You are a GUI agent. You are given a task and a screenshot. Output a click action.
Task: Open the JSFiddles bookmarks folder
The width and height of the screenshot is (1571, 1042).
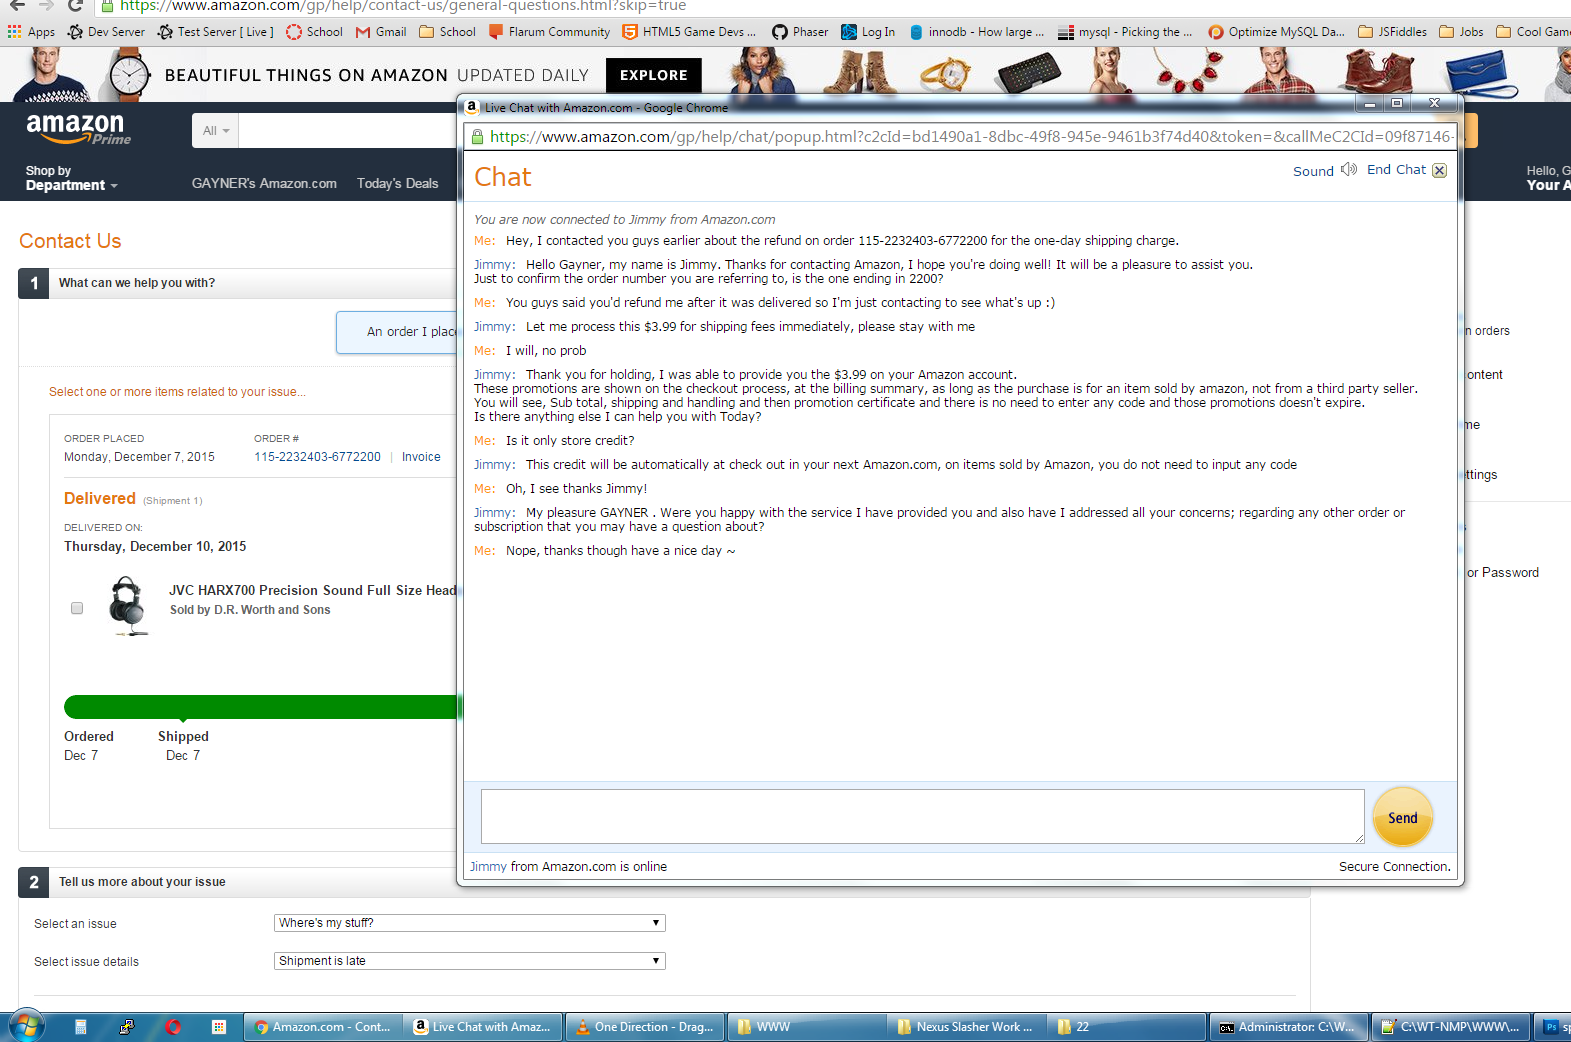[x=1392, y=32]
